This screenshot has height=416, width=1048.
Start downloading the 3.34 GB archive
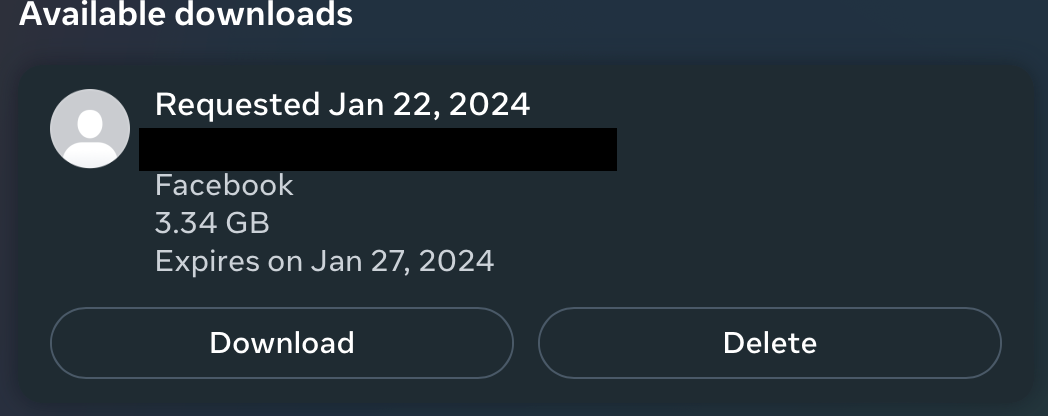pyautogui.click(x=281, y=343)
